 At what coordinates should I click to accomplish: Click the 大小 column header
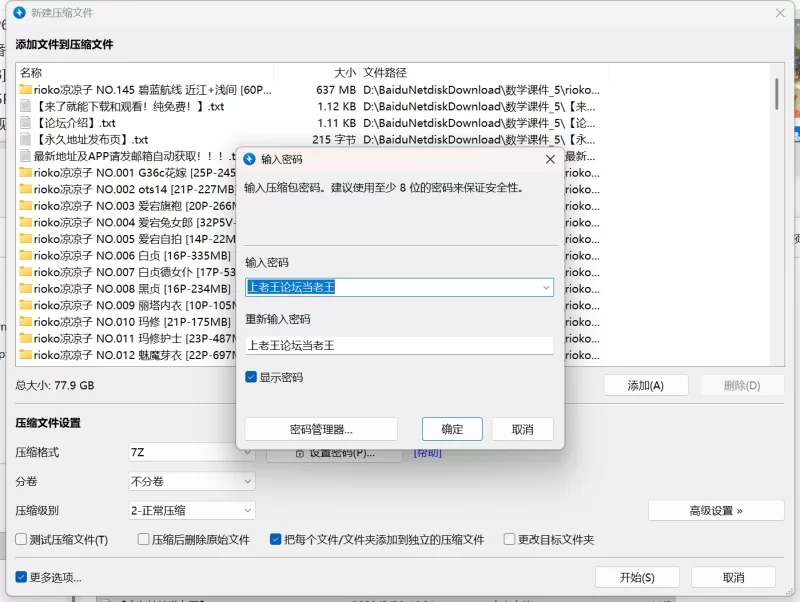click(x=344, y=73)
